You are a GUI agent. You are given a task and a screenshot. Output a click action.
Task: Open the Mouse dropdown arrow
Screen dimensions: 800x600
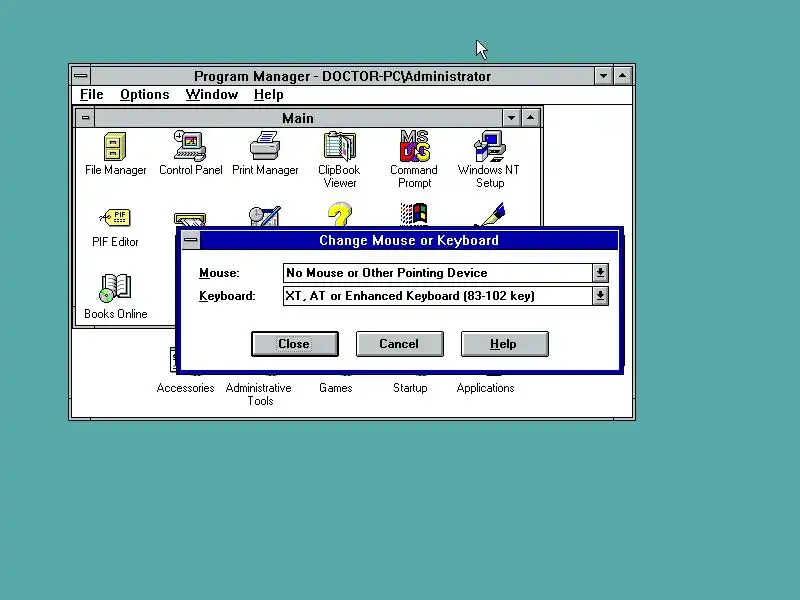click(x=600, y=273)
